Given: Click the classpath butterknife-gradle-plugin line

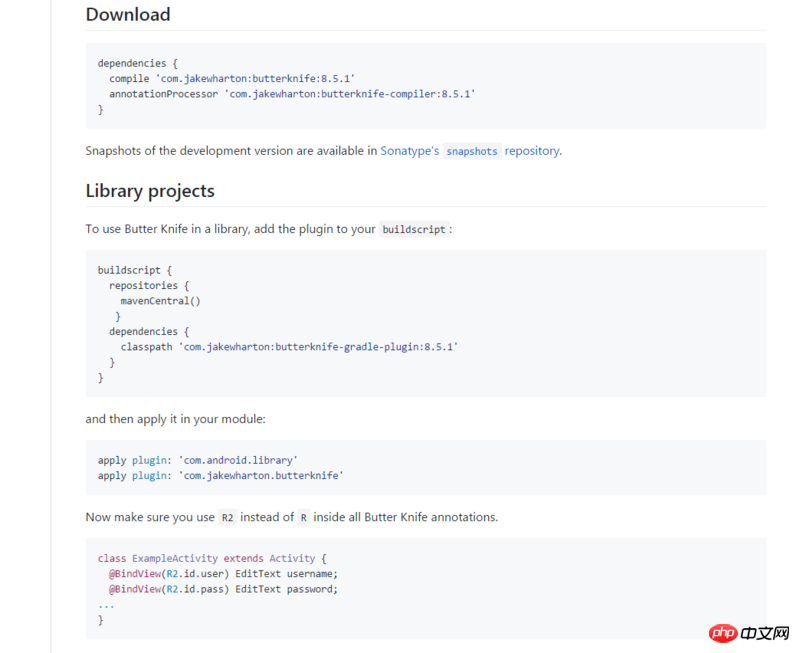Looking at the screenshot, I should click(289, 347).
